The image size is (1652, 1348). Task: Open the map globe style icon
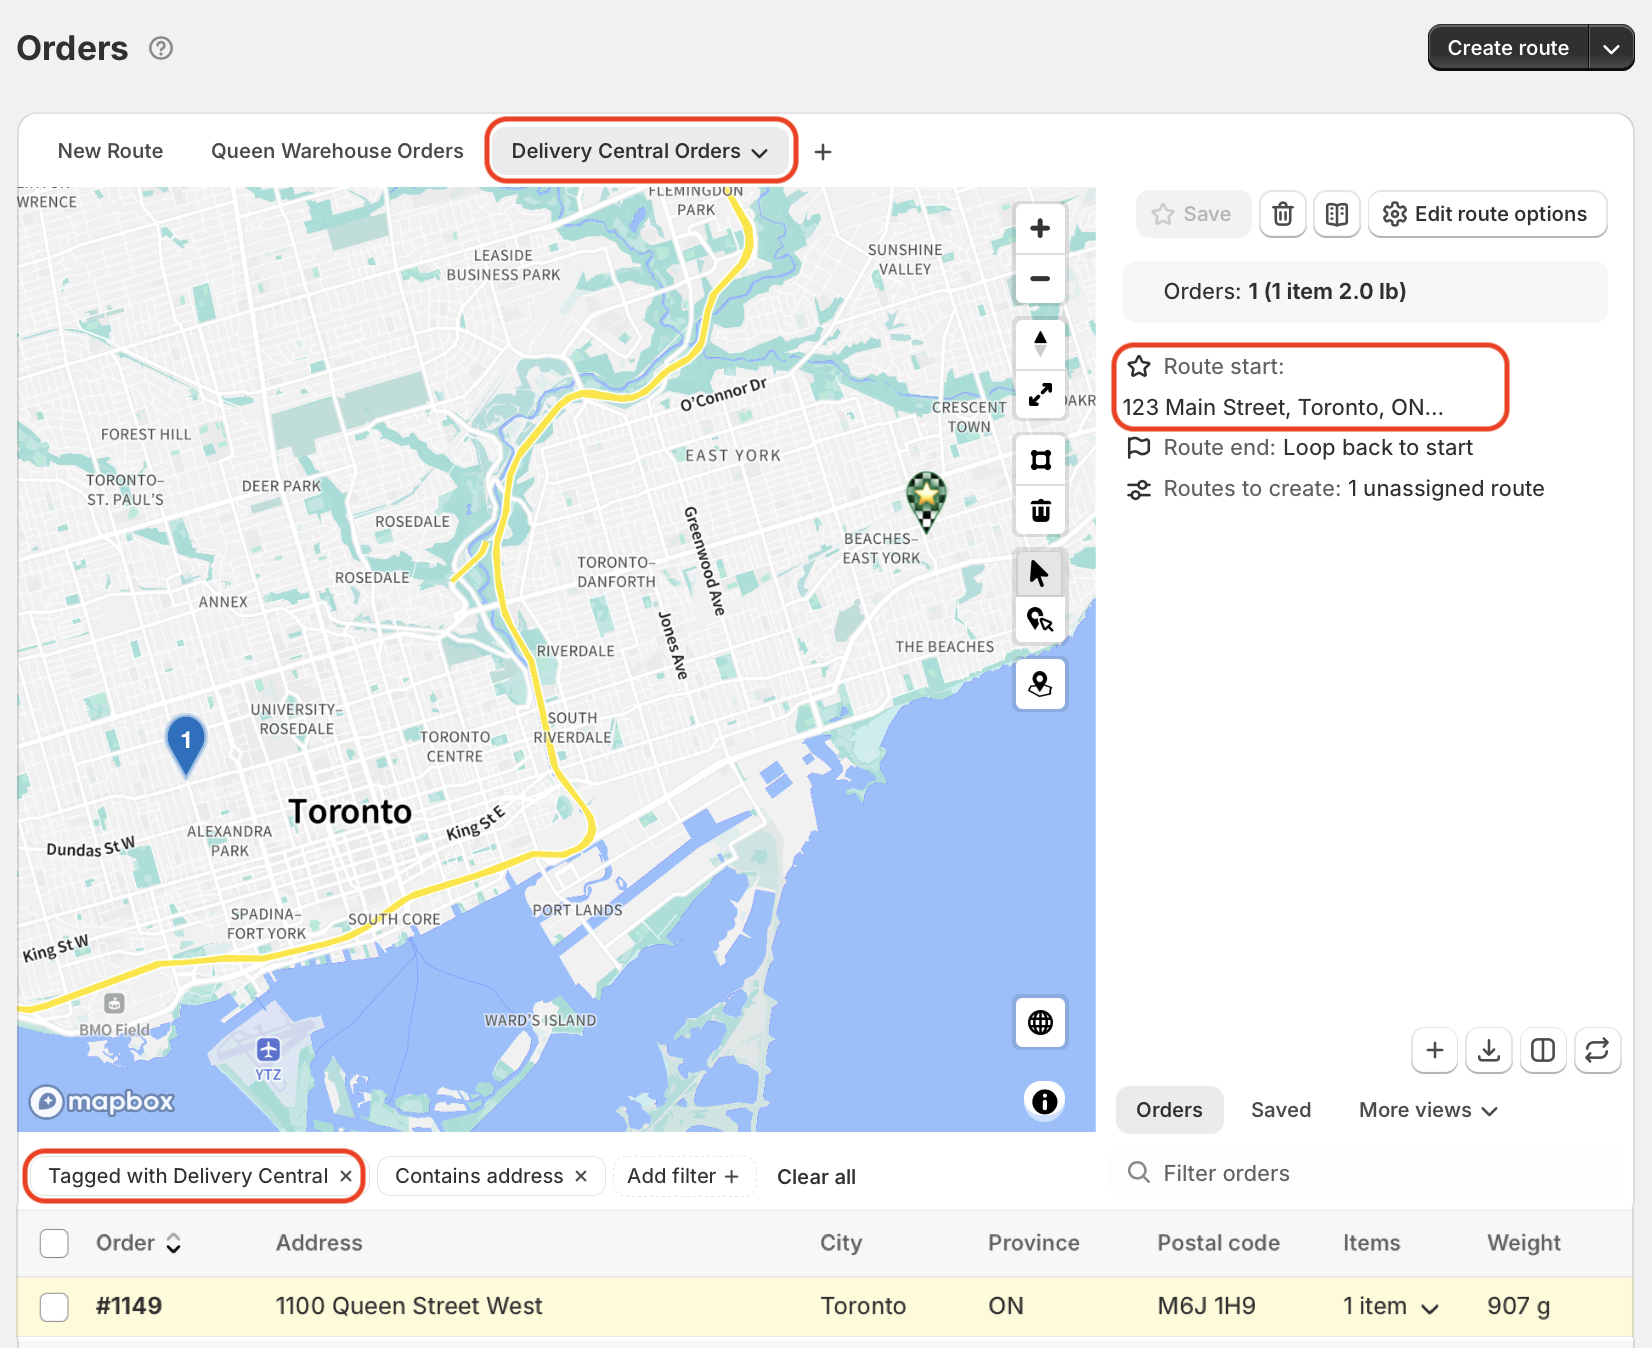click(x=1040, y=1022)
